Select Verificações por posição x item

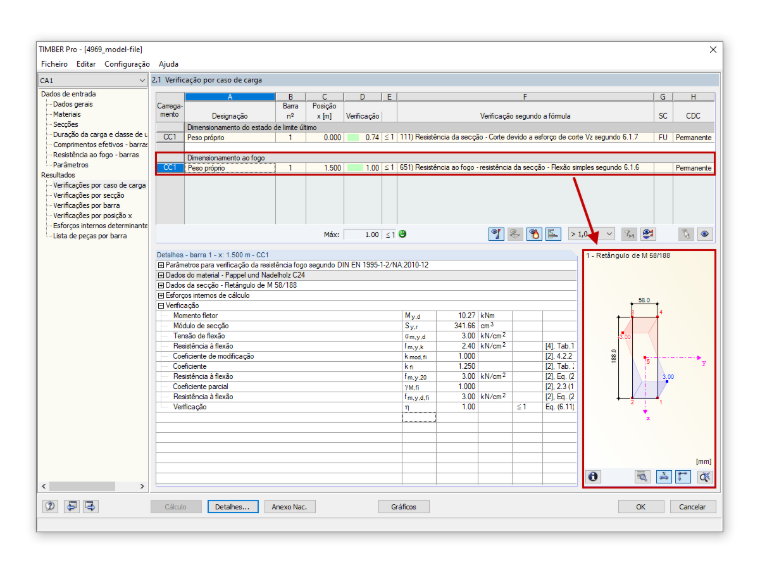click(93, 215)
